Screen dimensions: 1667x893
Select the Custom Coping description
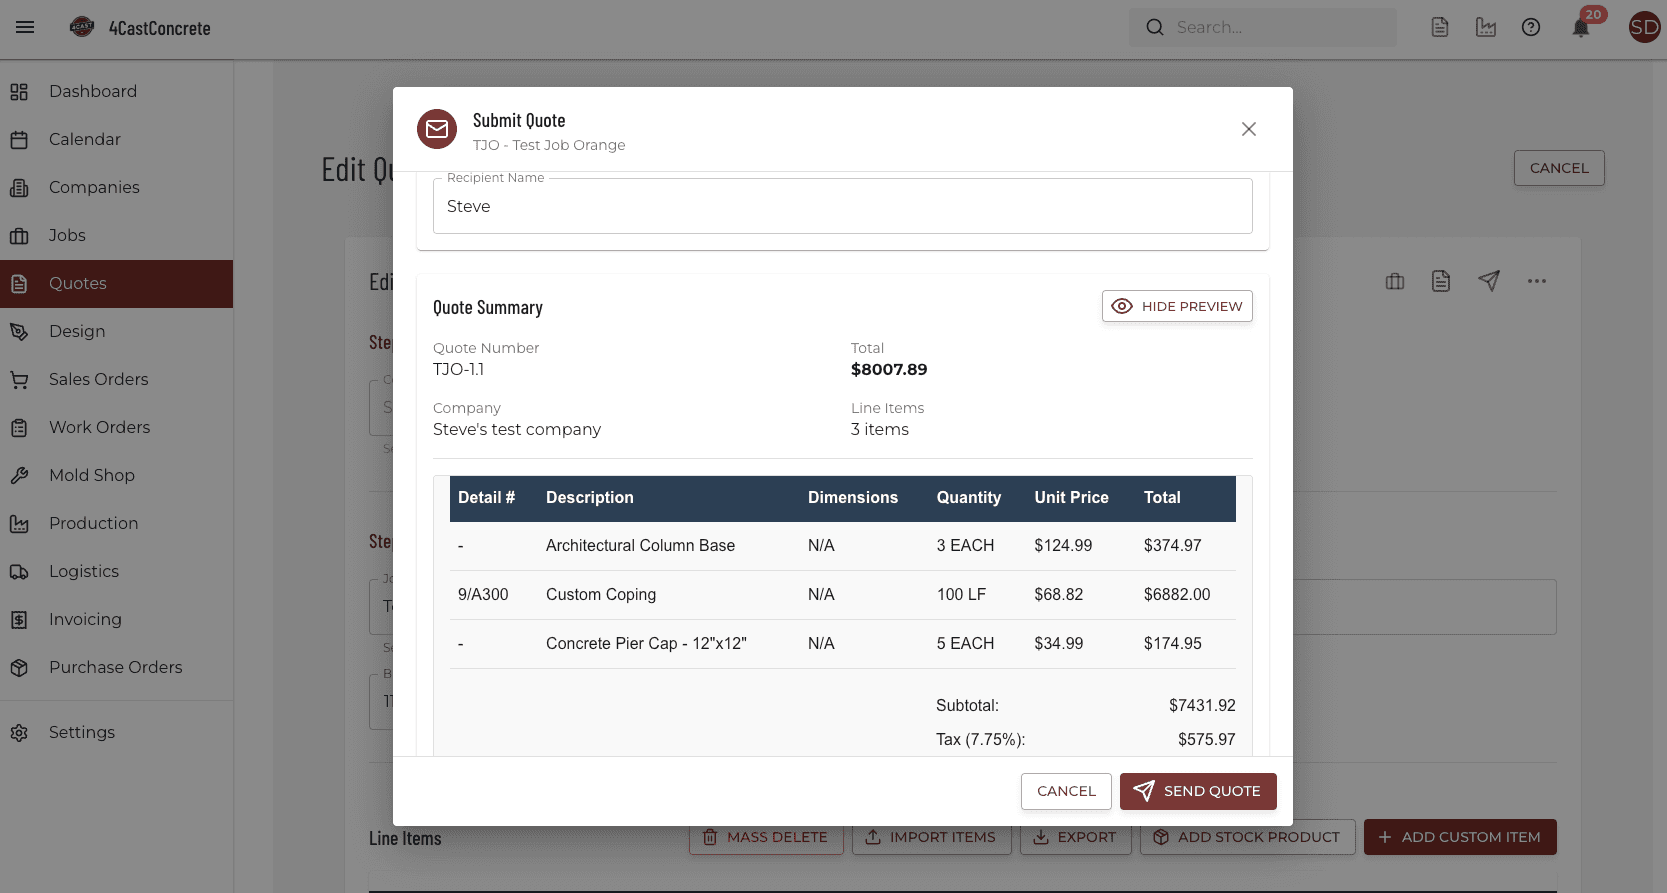tap(601, 595)
